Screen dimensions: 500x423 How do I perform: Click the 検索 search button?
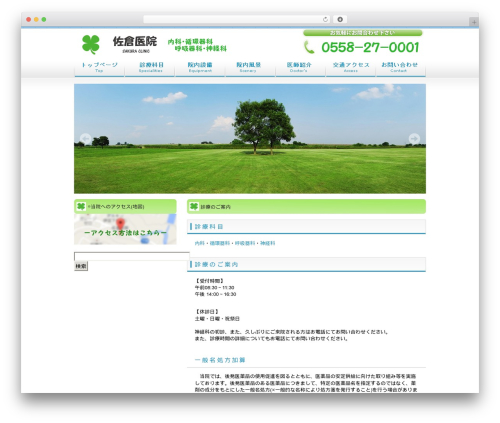point(81,266)
